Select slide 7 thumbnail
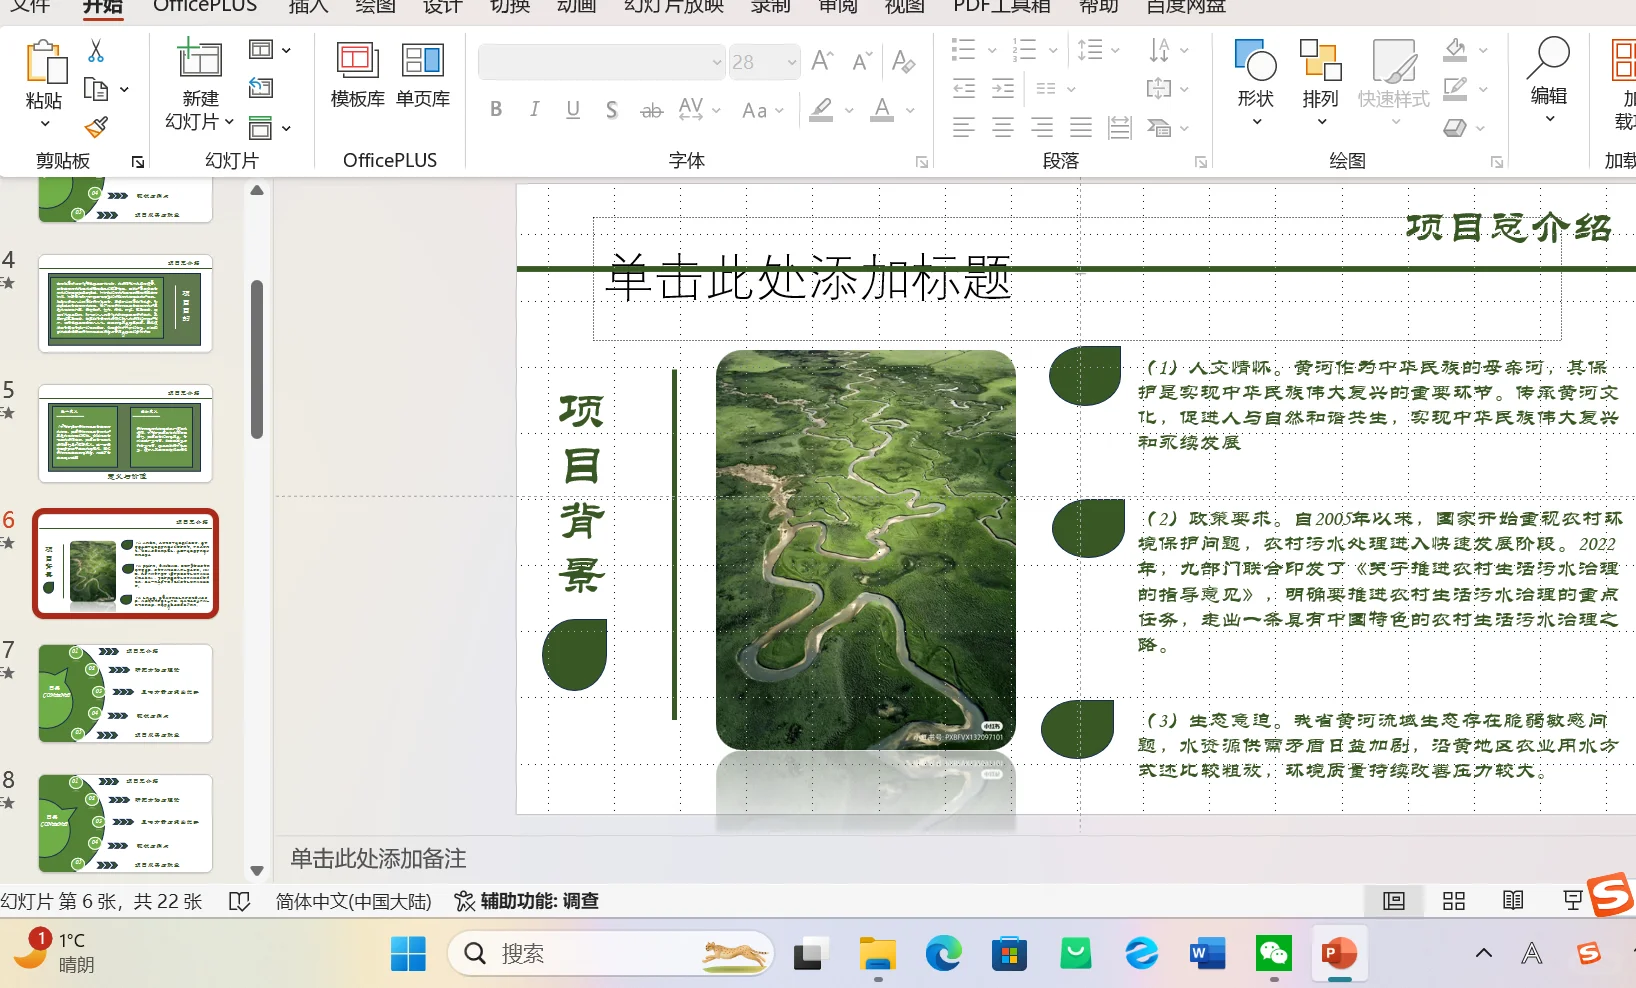The image size is (1636, 988). click(x=126, y=693)
